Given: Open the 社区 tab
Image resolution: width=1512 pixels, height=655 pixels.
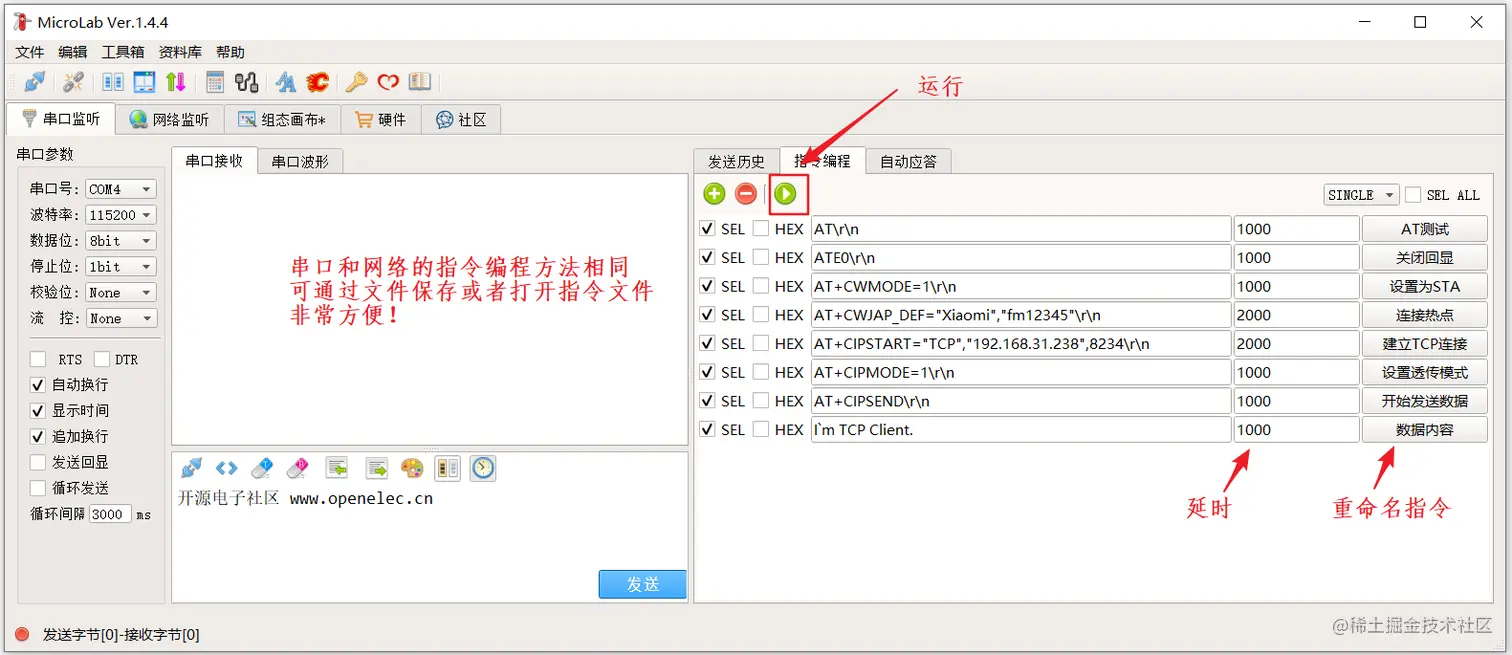Looking at the screenshot, I should [461, 119].
